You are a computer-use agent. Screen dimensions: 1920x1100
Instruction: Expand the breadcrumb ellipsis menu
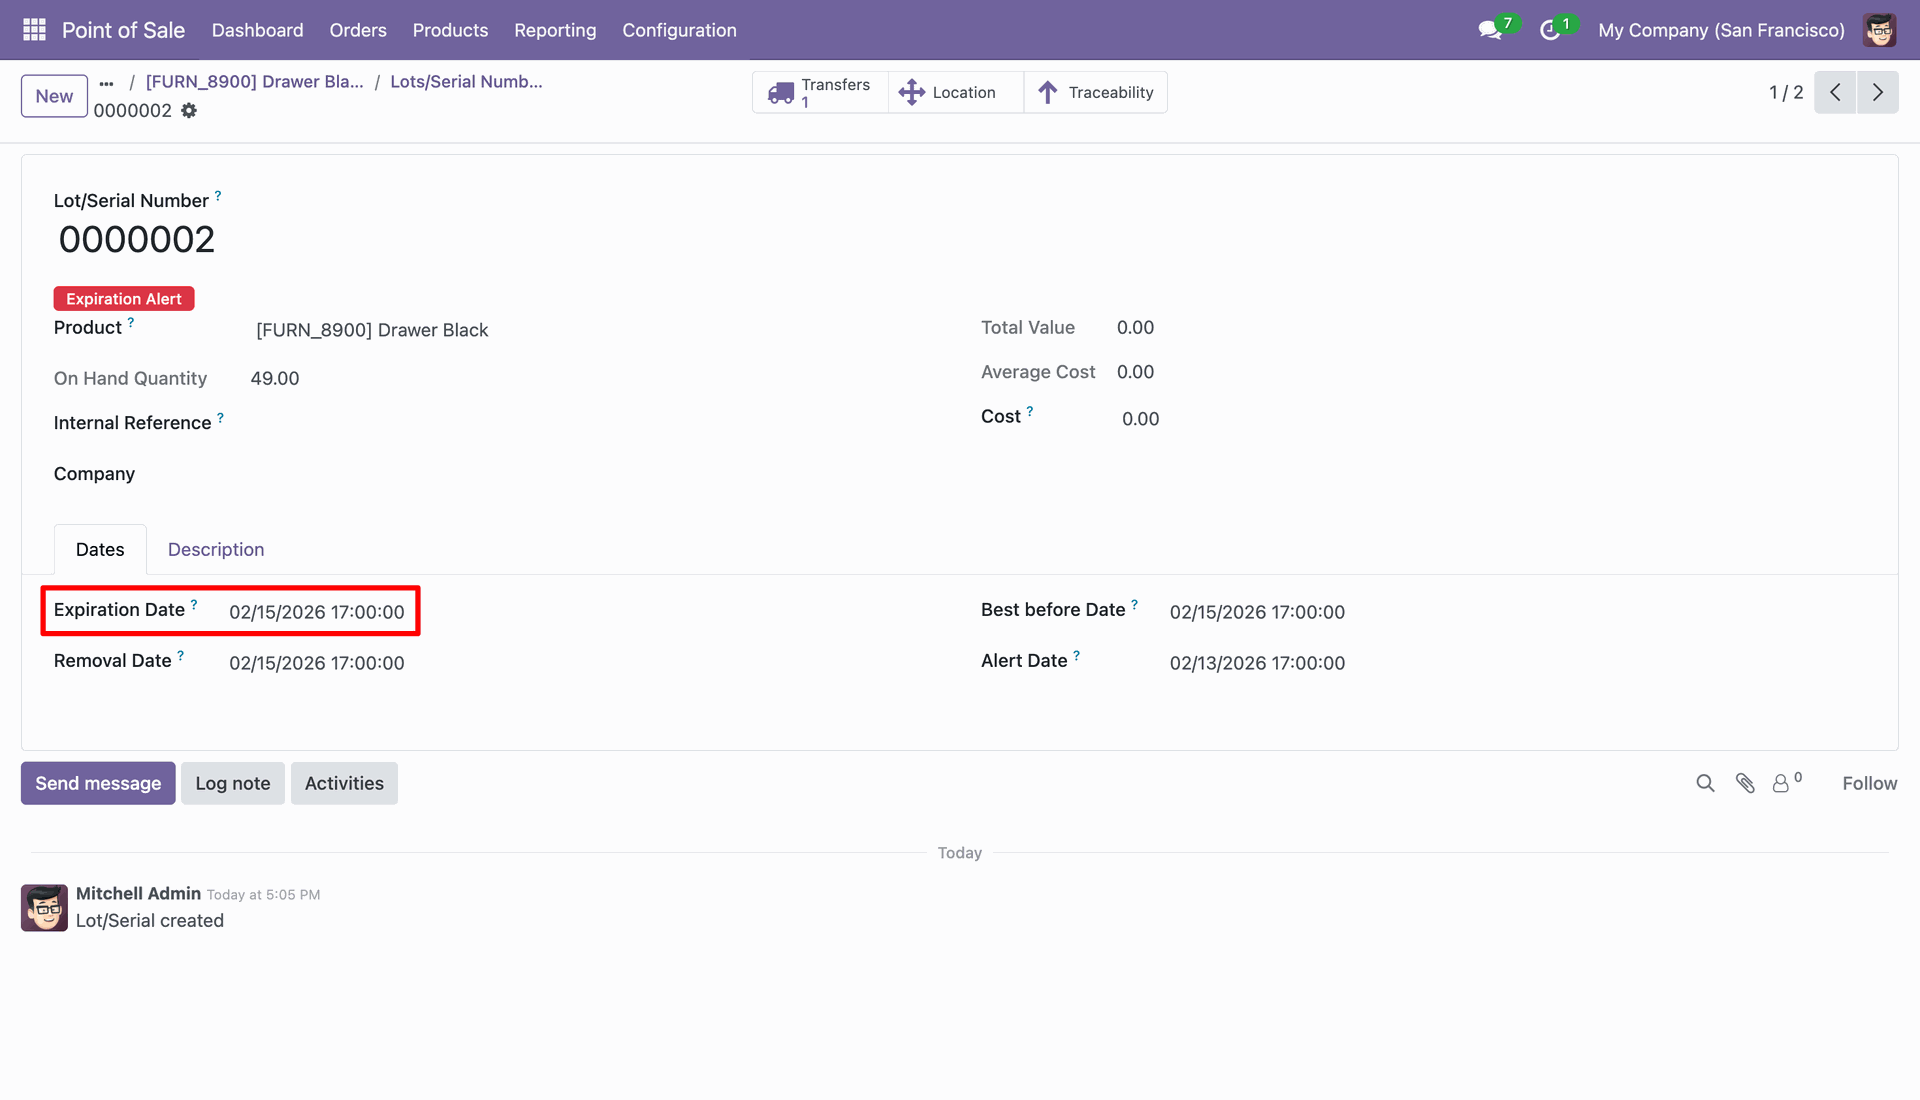(x=107, y=83)
